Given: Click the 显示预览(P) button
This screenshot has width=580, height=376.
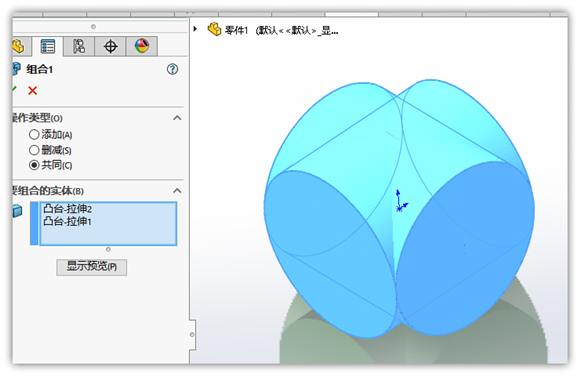Looking at the screenshot, I should click(92, 267).
